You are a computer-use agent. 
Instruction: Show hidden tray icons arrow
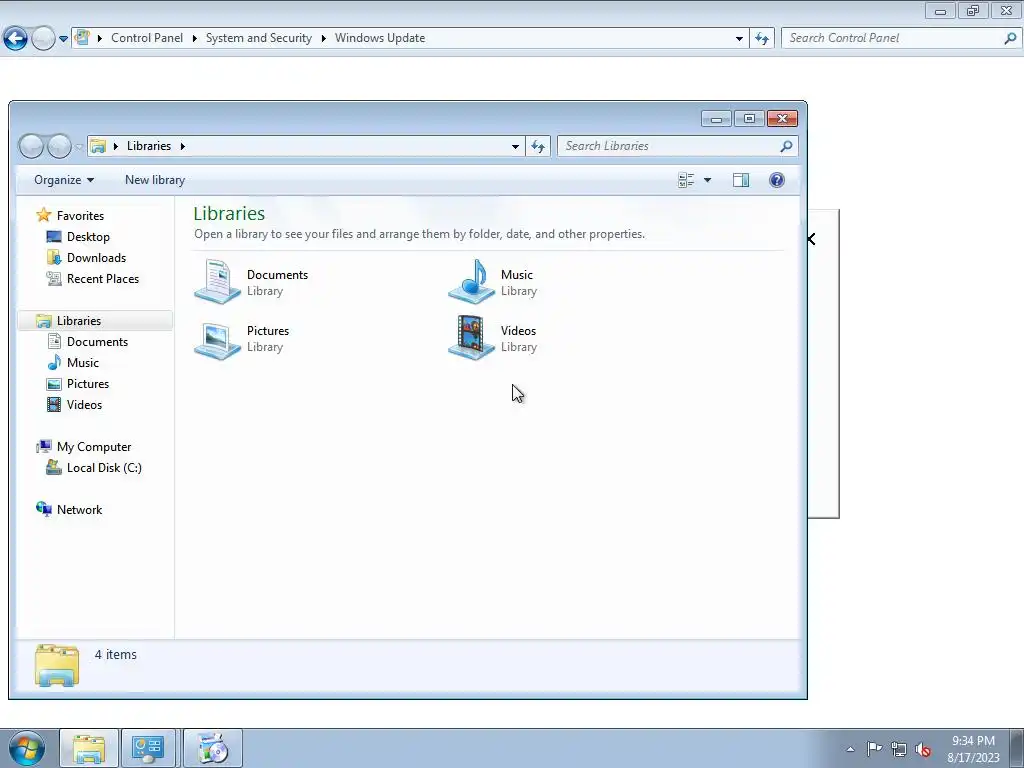coord(850,749)
